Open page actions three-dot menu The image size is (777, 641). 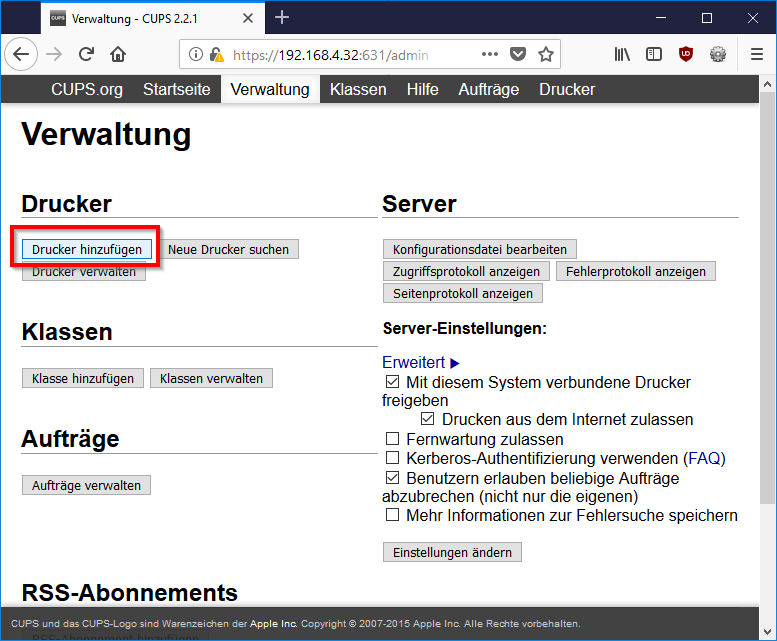pos(490,54)
